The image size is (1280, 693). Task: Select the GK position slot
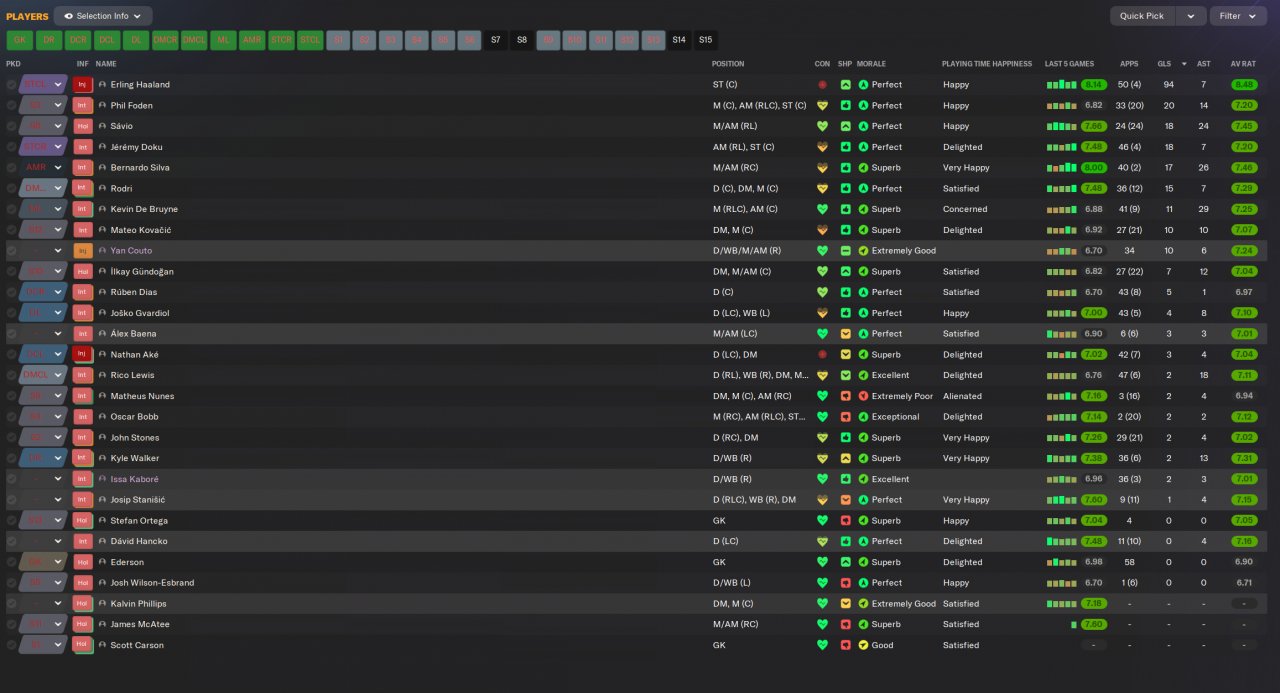click(x=20, y=40)
